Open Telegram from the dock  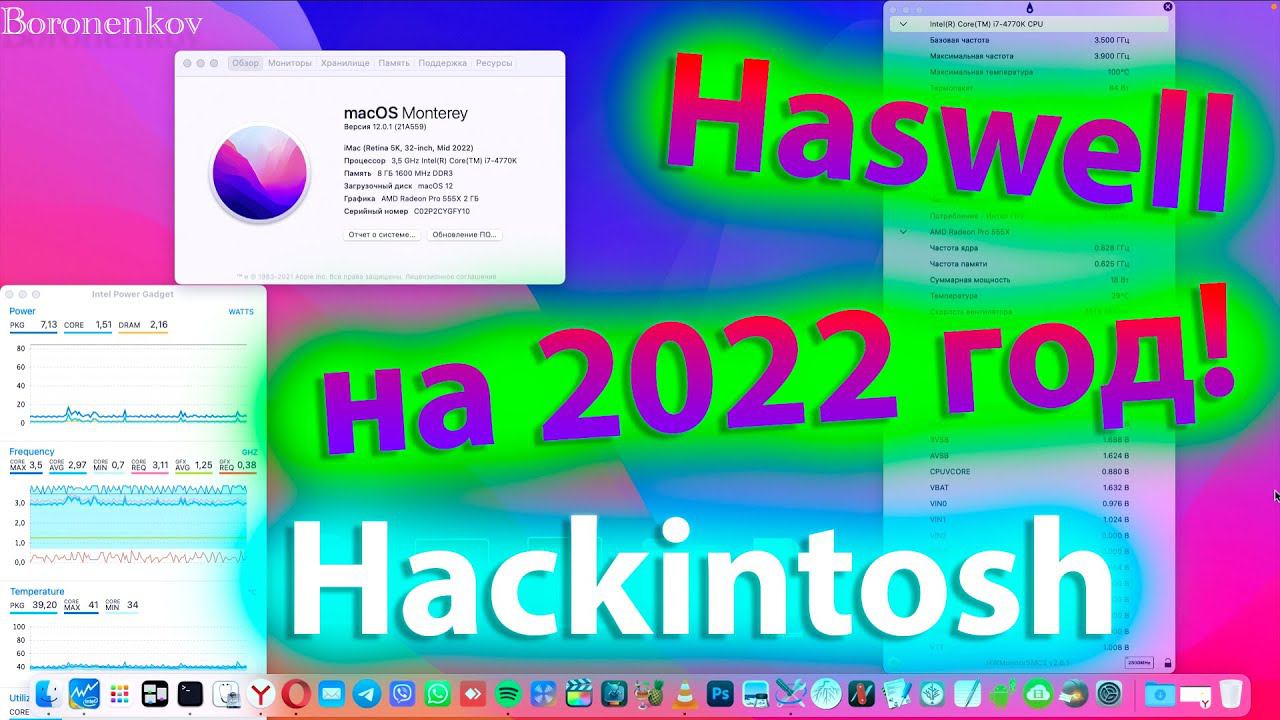click(x=367, y=694)
